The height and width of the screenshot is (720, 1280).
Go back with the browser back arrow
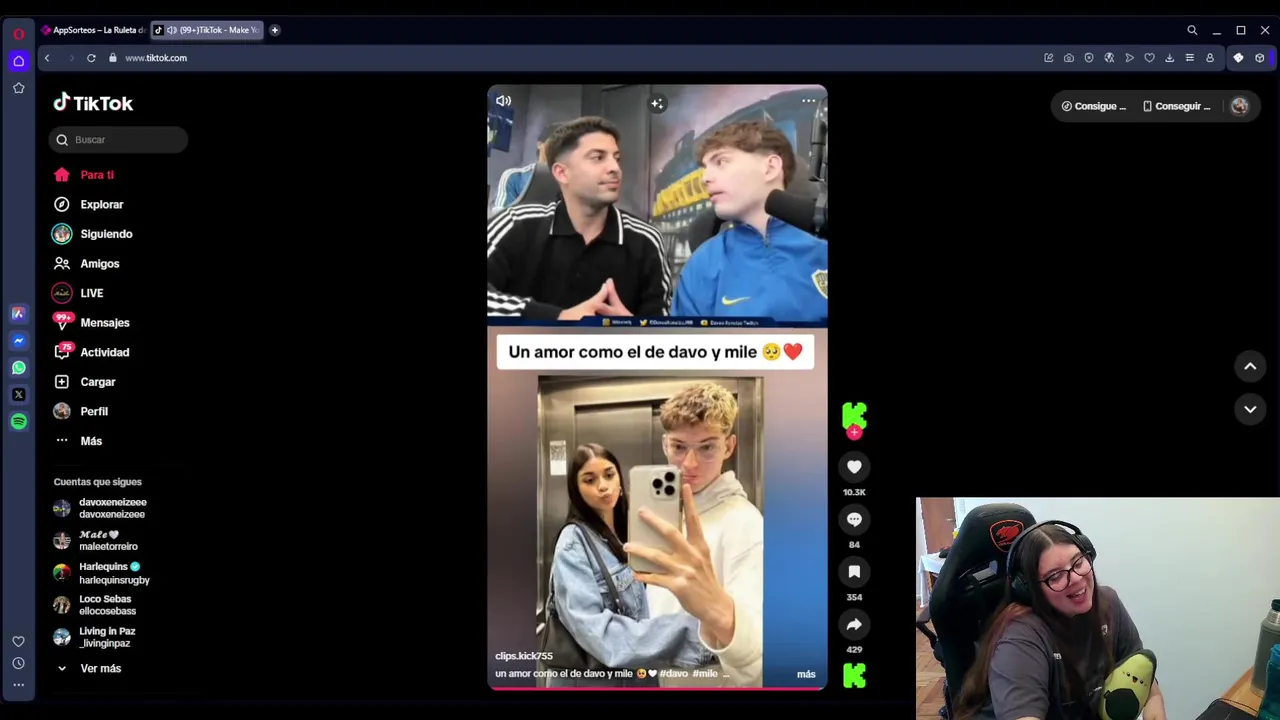point(47,58)
